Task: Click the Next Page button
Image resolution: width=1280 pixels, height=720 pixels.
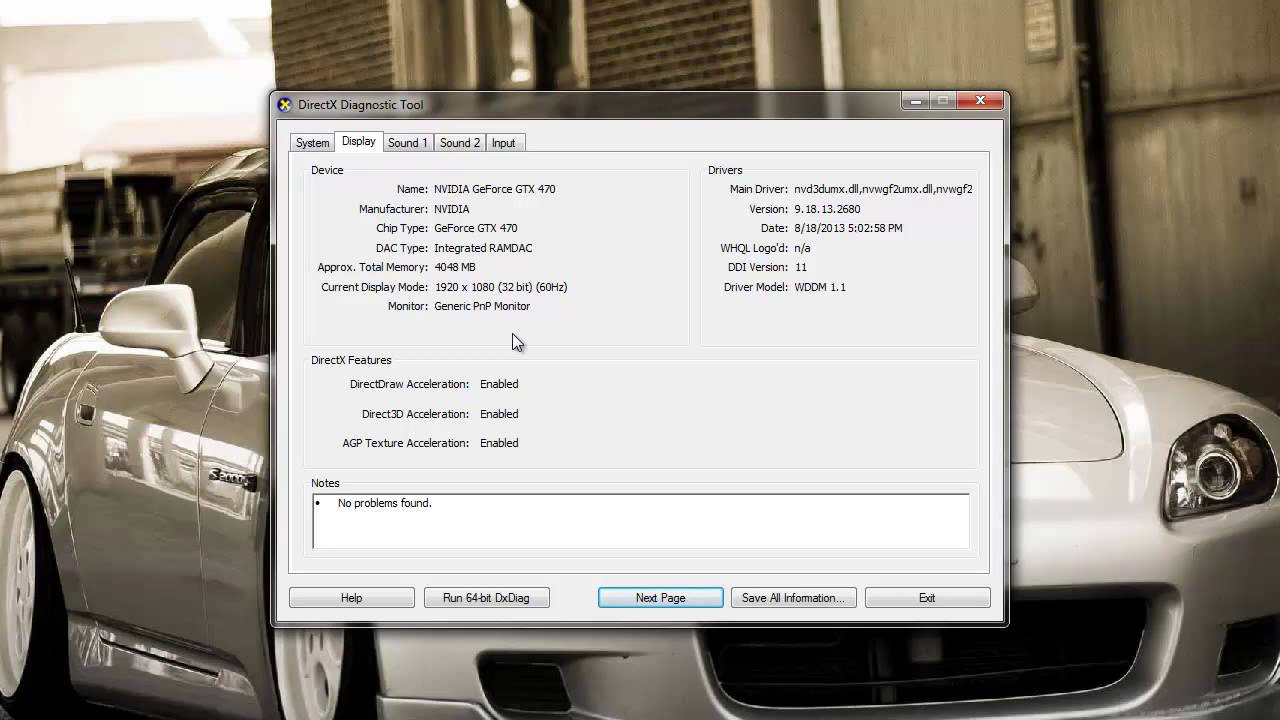Action: click(x=660, y=598)
